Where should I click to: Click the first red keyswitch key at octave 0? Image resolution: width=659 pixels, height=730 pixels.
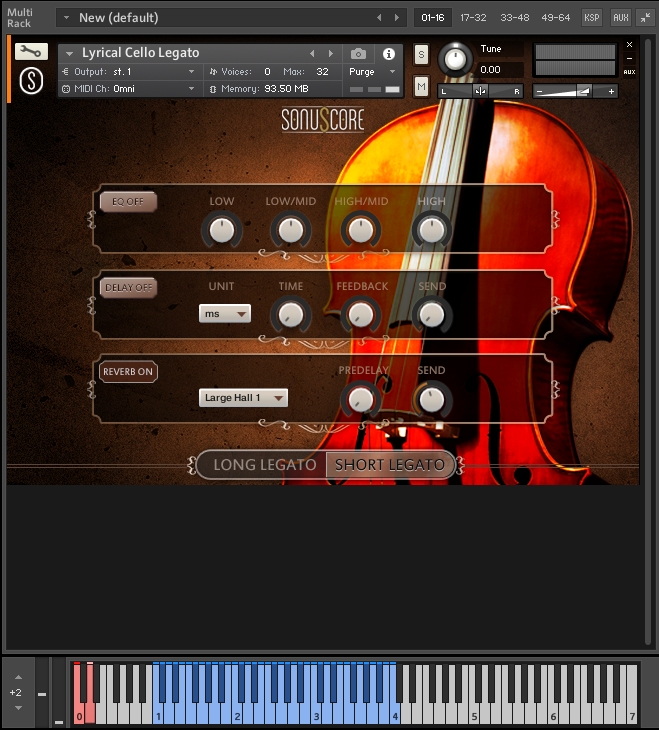tap(78, 694)
